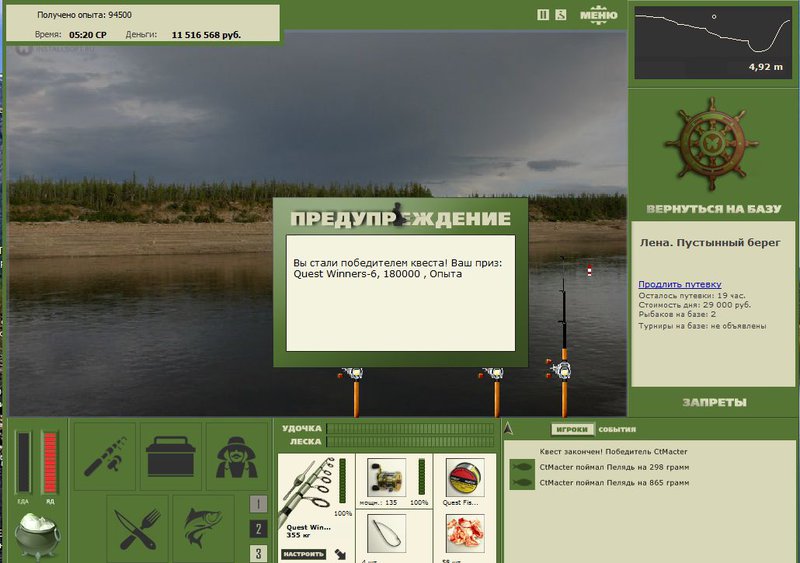Click 'Получено опыта: 94500' text
Viewport: 800px width, 563px height.
pyautogui.click(x=84, y=15)
